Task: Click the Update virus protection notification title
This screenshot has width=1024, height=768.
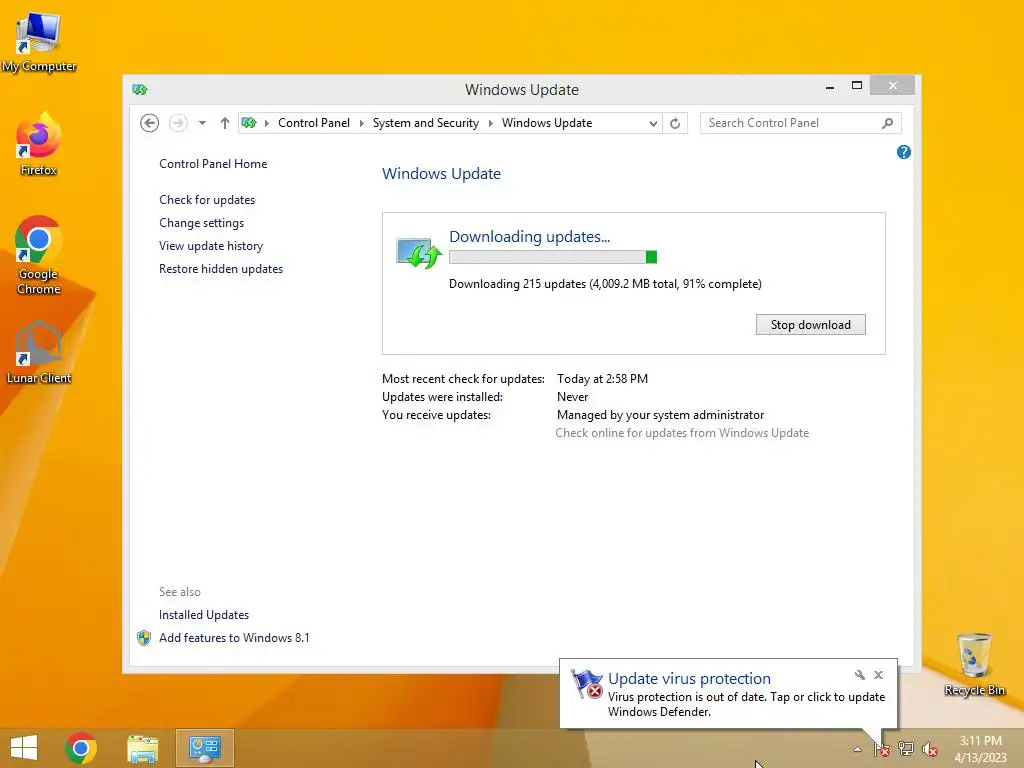Action: pyautogui.click(x=689, y=679)
